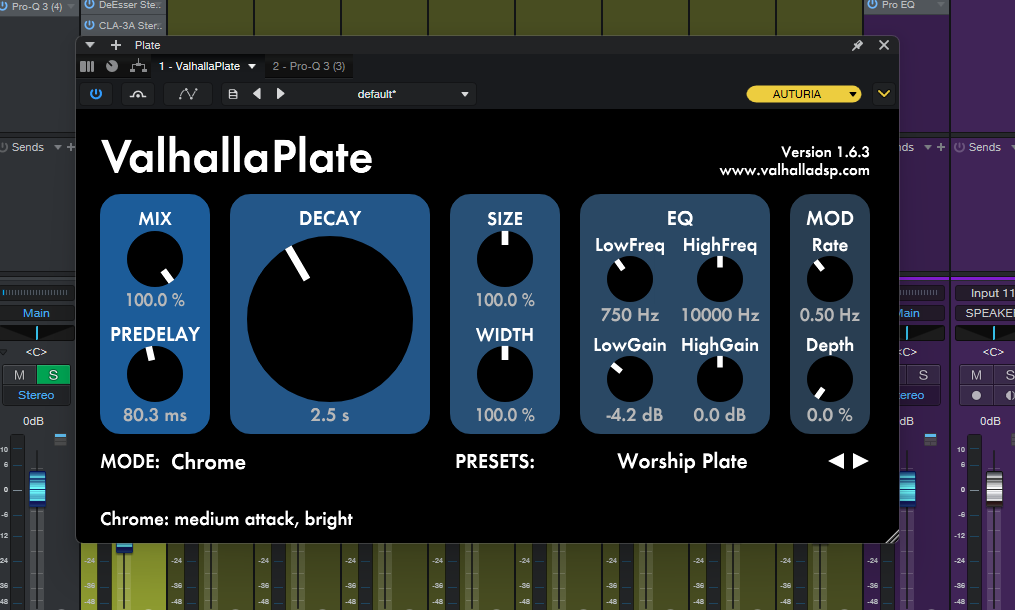Screen dimensions: 1015x610
Task: Add insert with plus icon beside Plate
Action: [x=116, y=45]
